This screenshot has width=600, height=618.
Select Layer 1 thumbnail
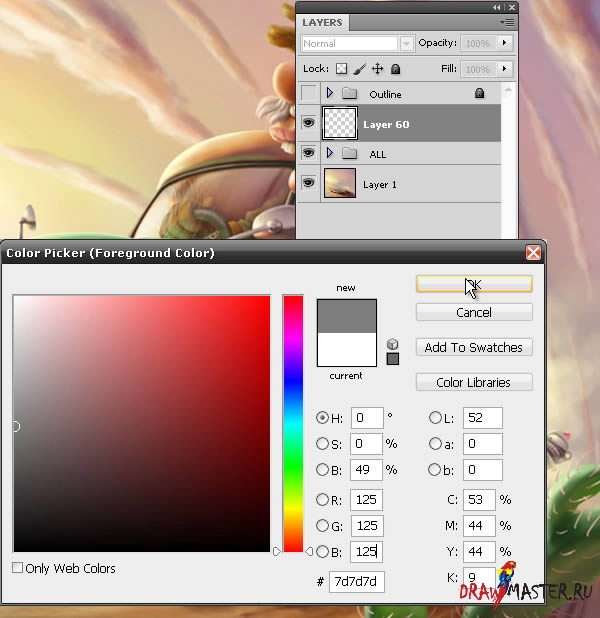click(340, 183)
